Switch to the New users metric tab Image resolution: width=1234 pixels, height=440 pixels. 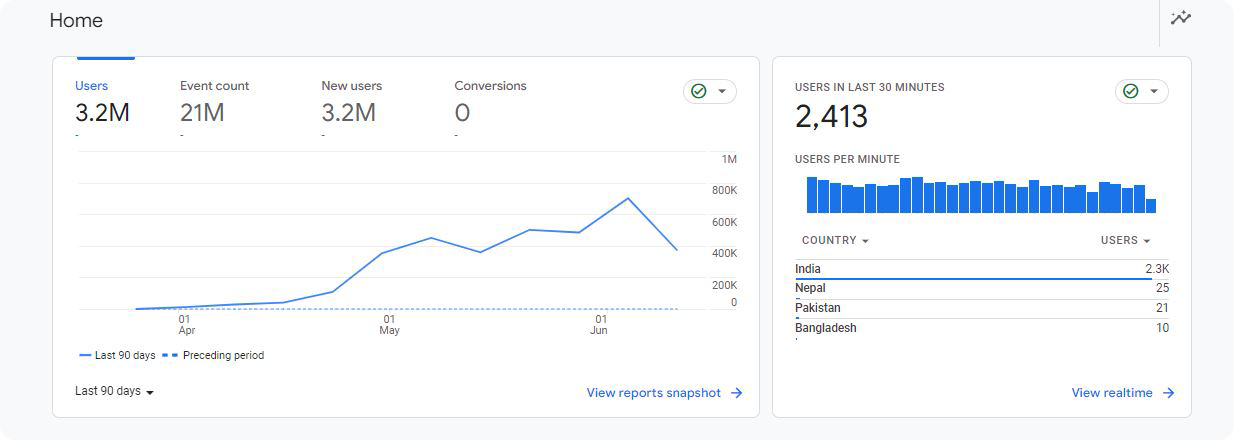point(351,102)
